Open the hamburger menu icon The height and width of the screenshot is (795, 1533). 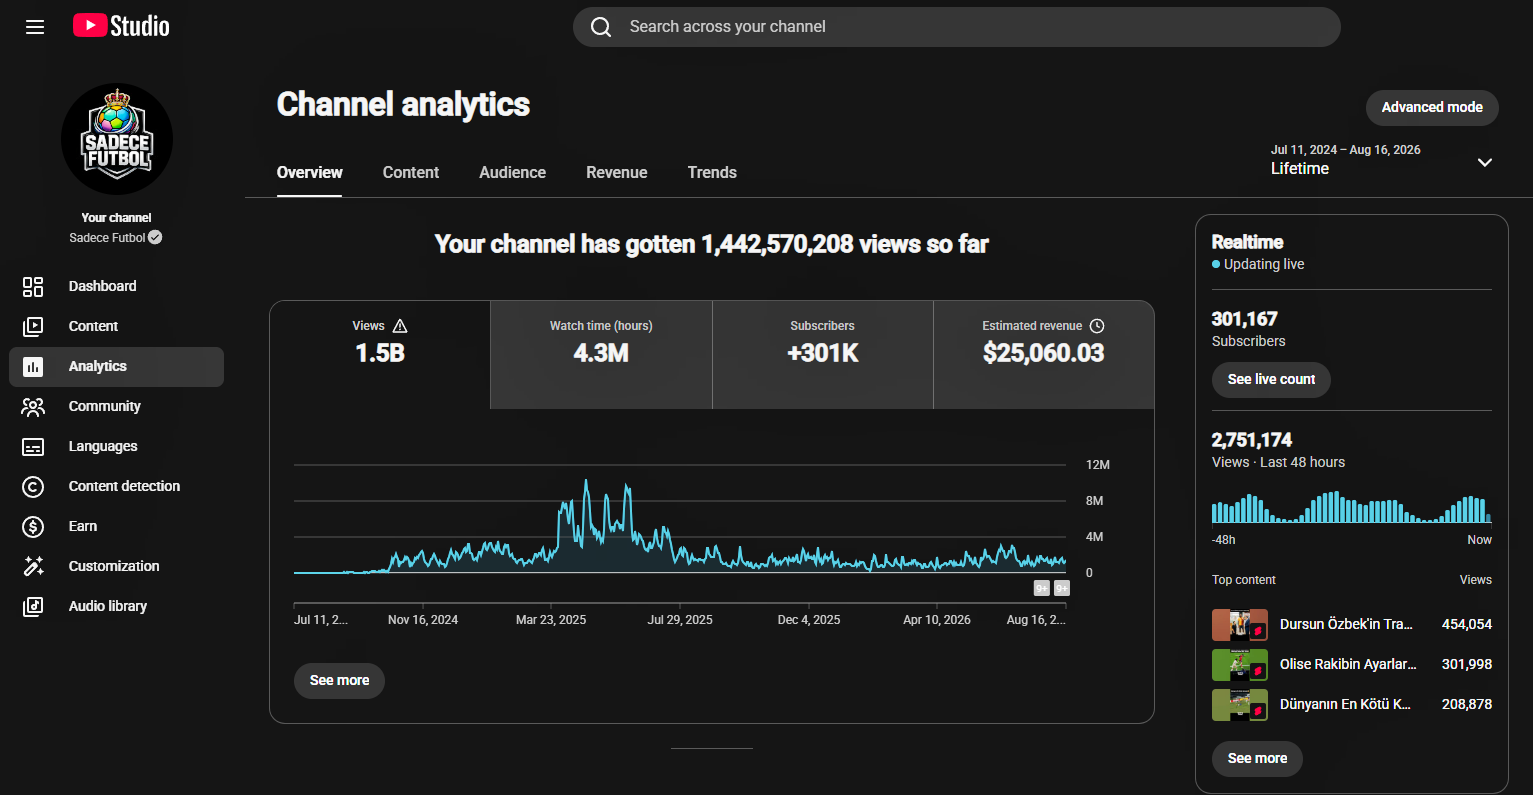click(35, 27)
